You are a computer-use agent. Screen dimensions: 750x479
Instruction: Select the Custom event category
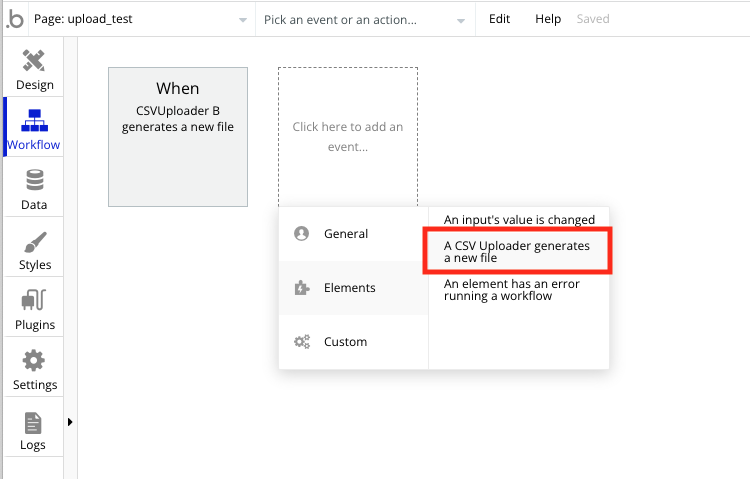(353, 342)
